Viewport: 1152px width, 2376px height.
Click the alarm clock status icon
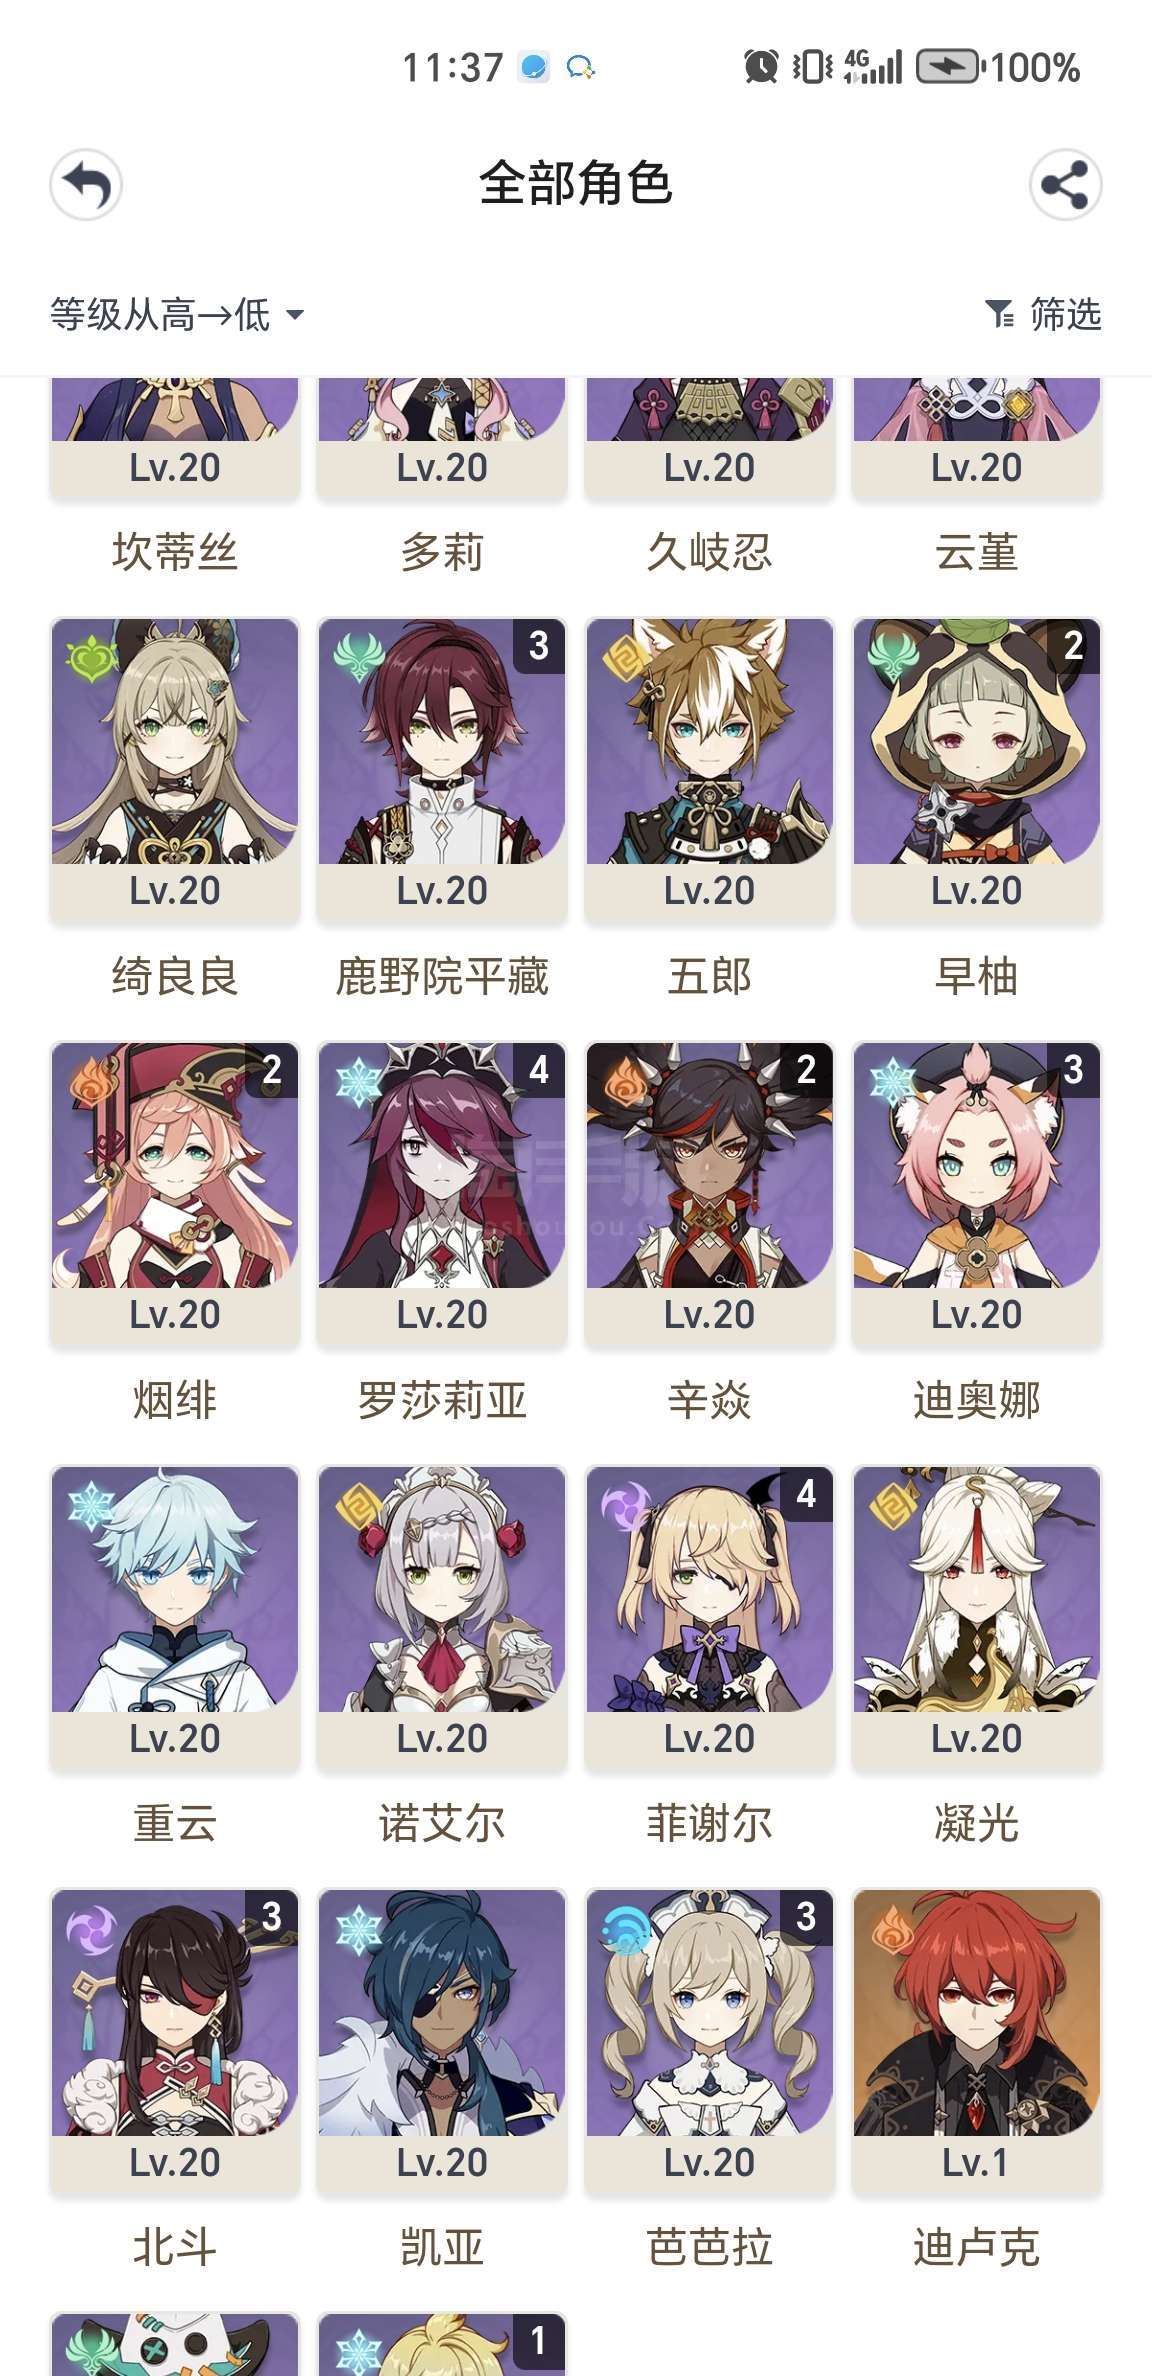(761, 67)
